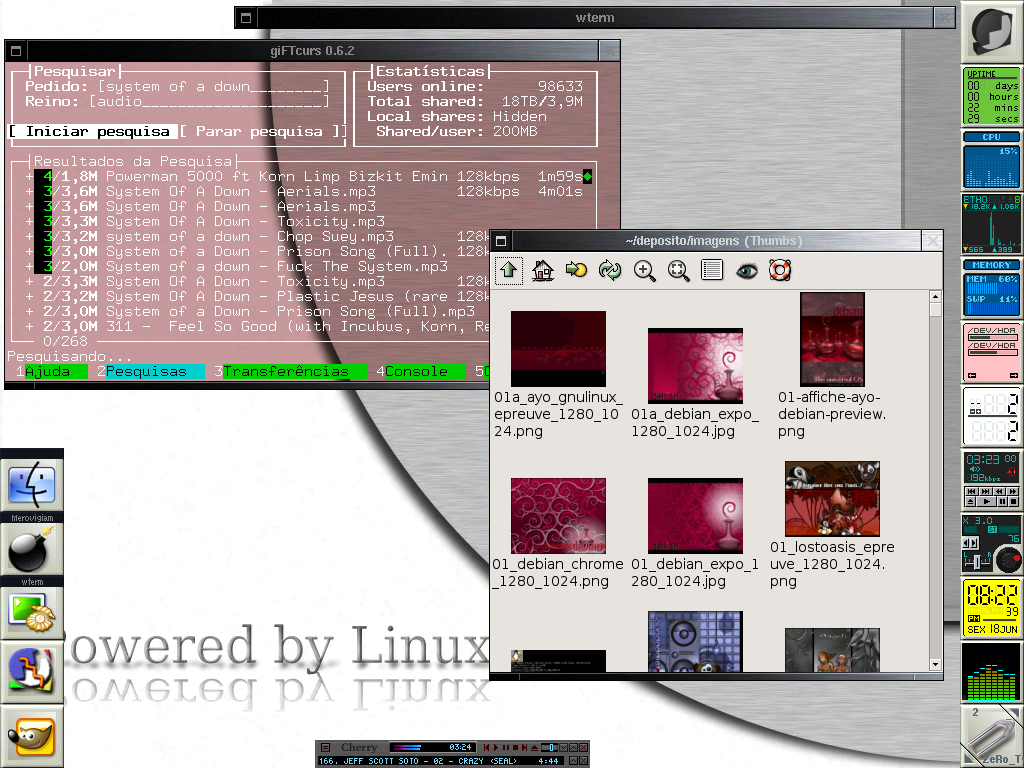Click the mixer channel left arrow
The height and width of the screenshot is (768, 1024).
[965, 543]
